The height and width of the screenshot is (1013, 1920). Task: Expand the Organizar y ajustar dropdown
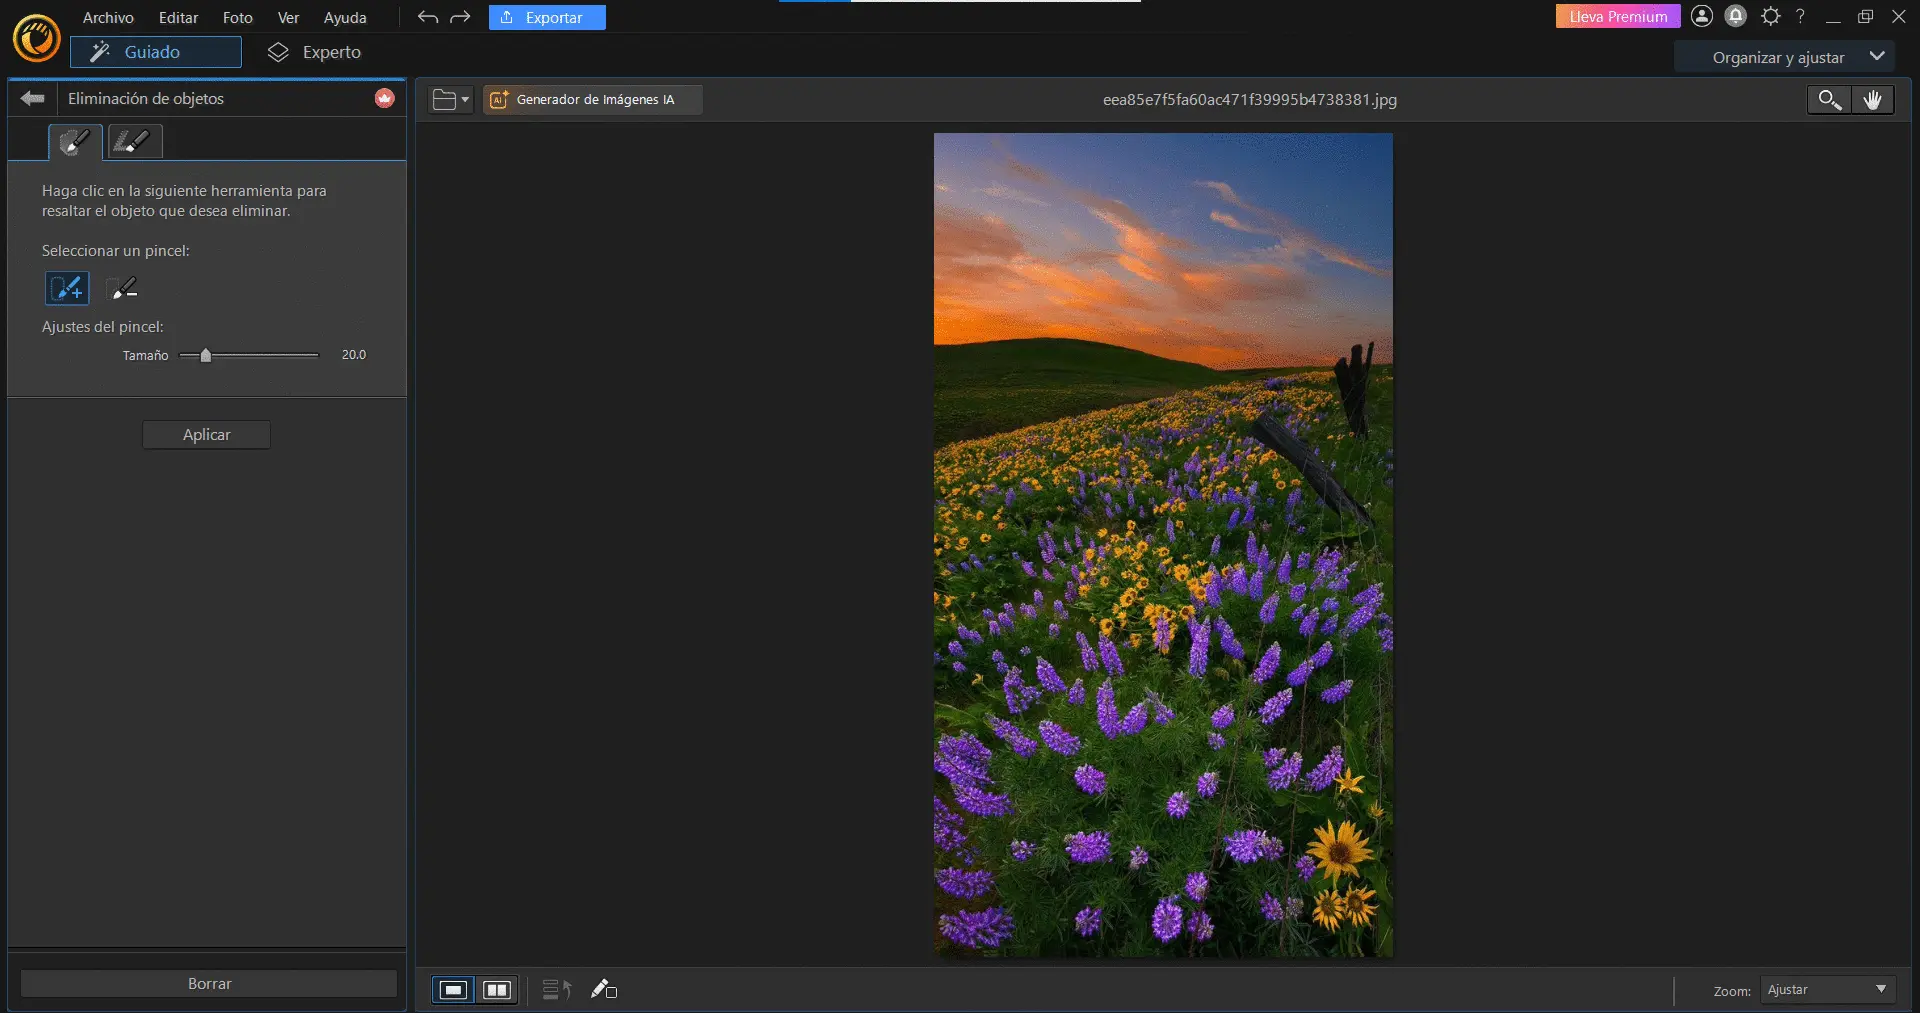[1877, 57]
